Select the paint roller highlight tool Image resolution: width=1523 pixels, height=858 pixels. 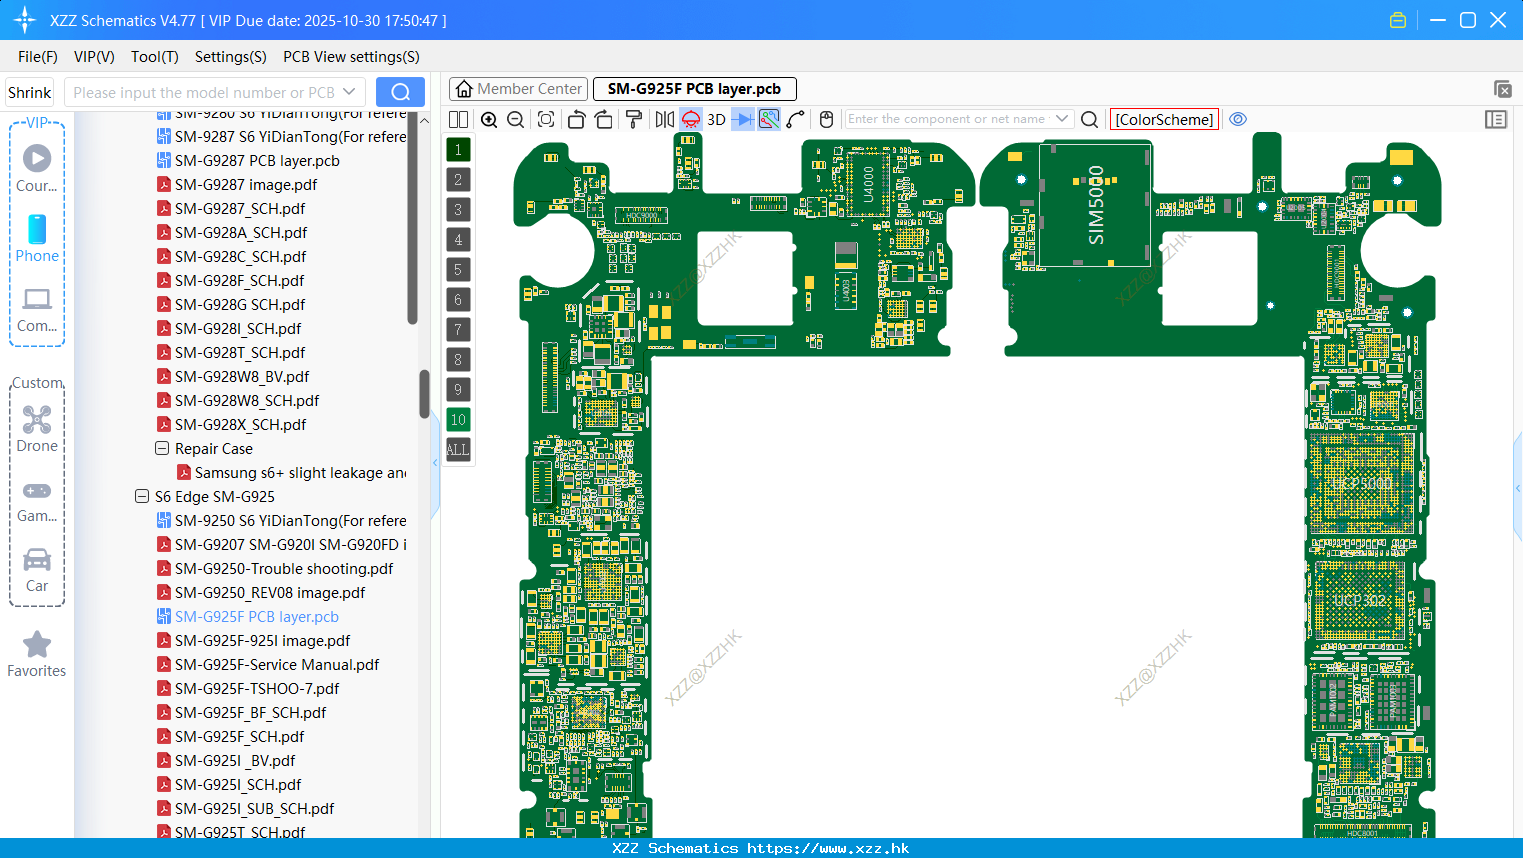(633, 119)
